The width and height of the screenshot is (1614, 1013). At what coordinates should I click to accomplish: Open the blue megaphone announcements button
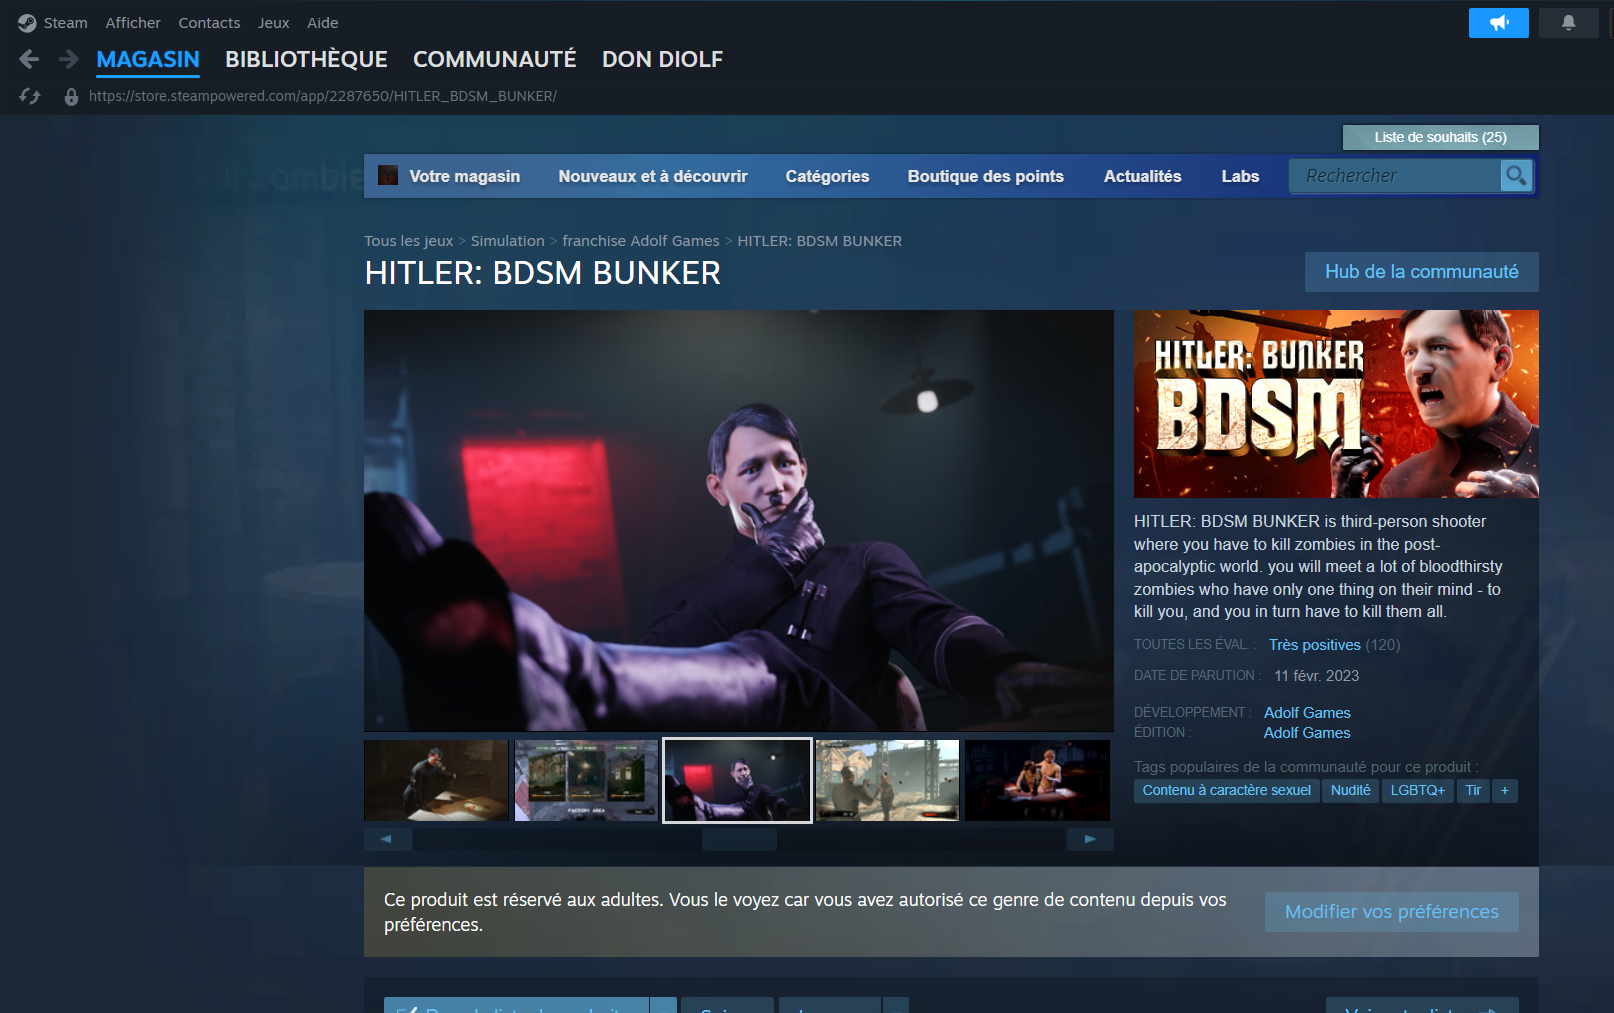click(1498, 23)
